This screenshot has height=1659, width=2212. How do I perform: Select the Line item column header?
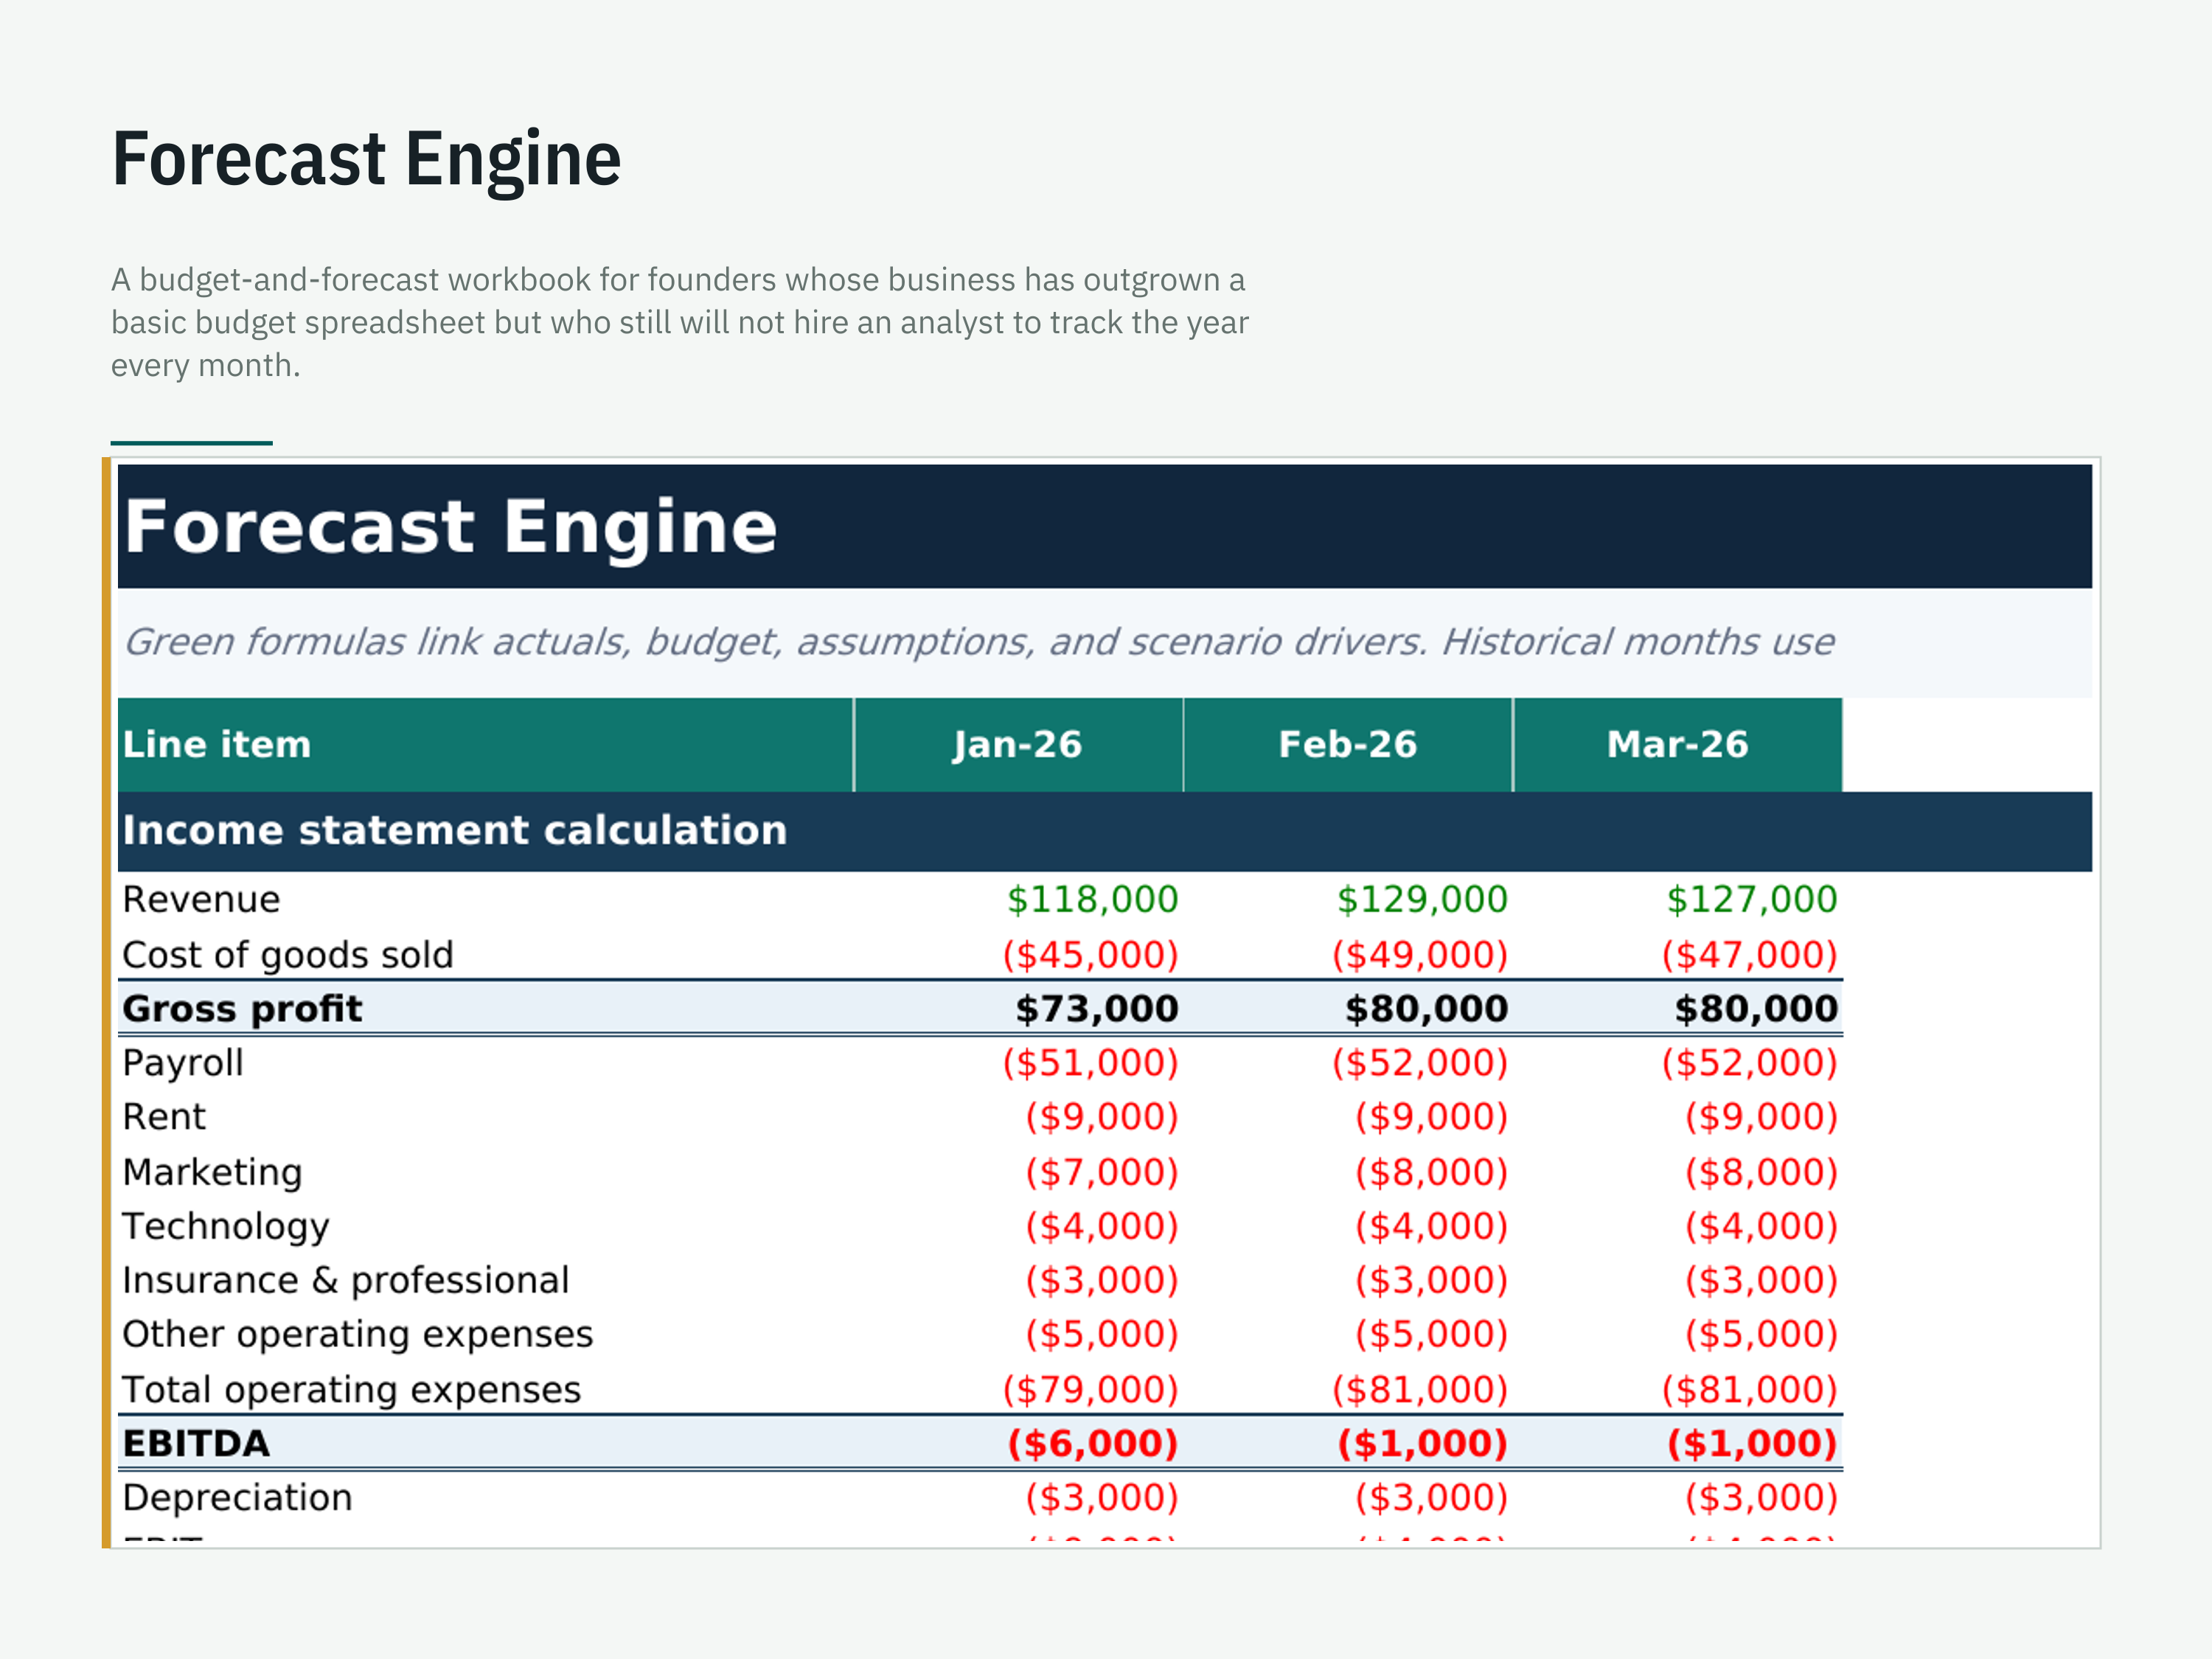point(485,745)
